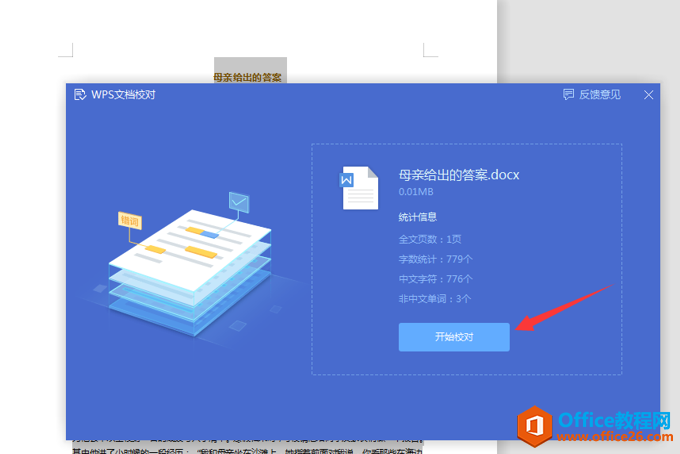Click the 0.01MB file size text
The width and height of the screenshot is (680, 454).
416,192
